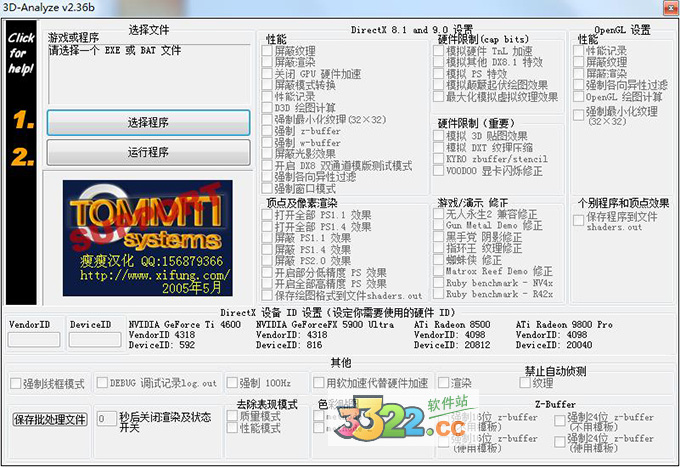Enable 模拟颠簸起伏绘图效果

click(x=438, y=85)
